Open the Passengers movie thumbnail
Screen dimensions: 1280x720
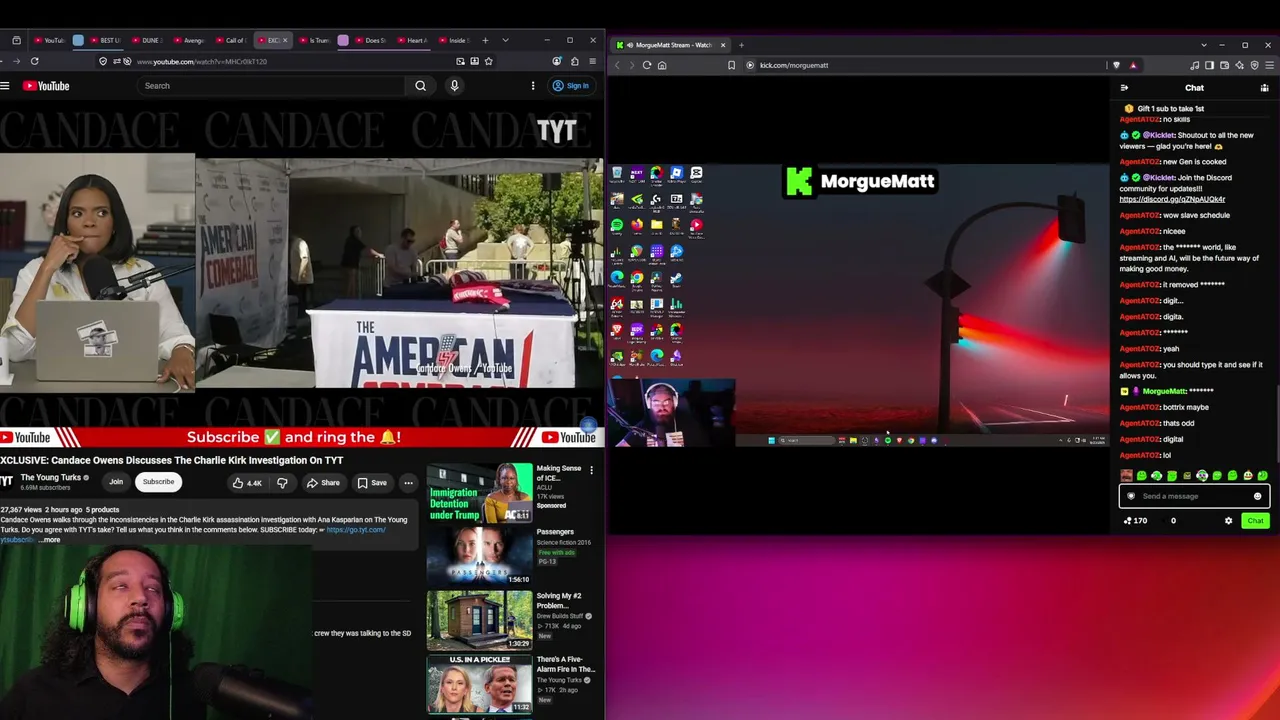(480, 557)
